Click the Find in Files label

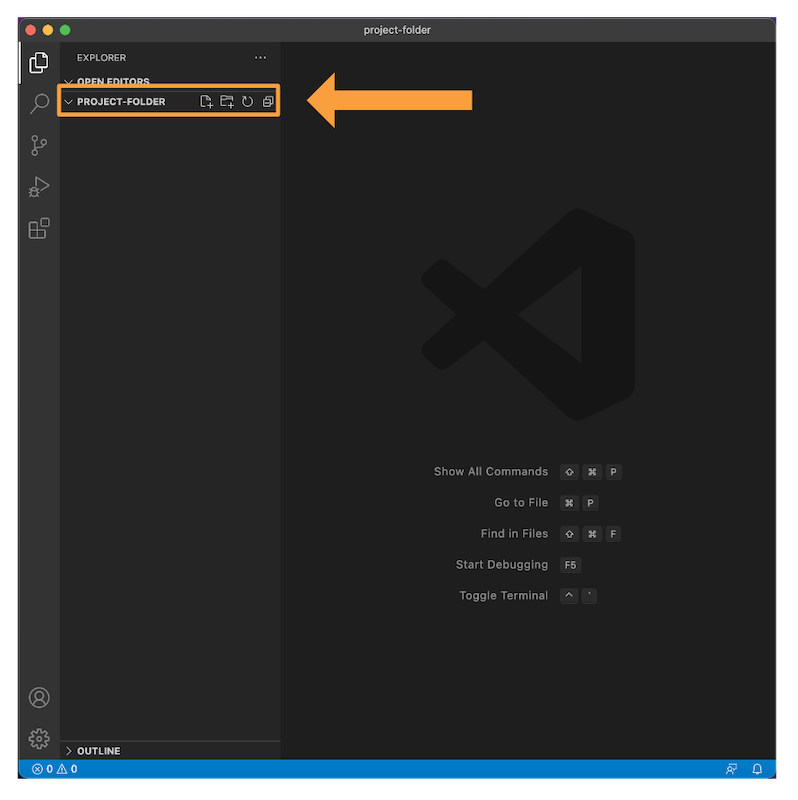[x=514, y=534]
